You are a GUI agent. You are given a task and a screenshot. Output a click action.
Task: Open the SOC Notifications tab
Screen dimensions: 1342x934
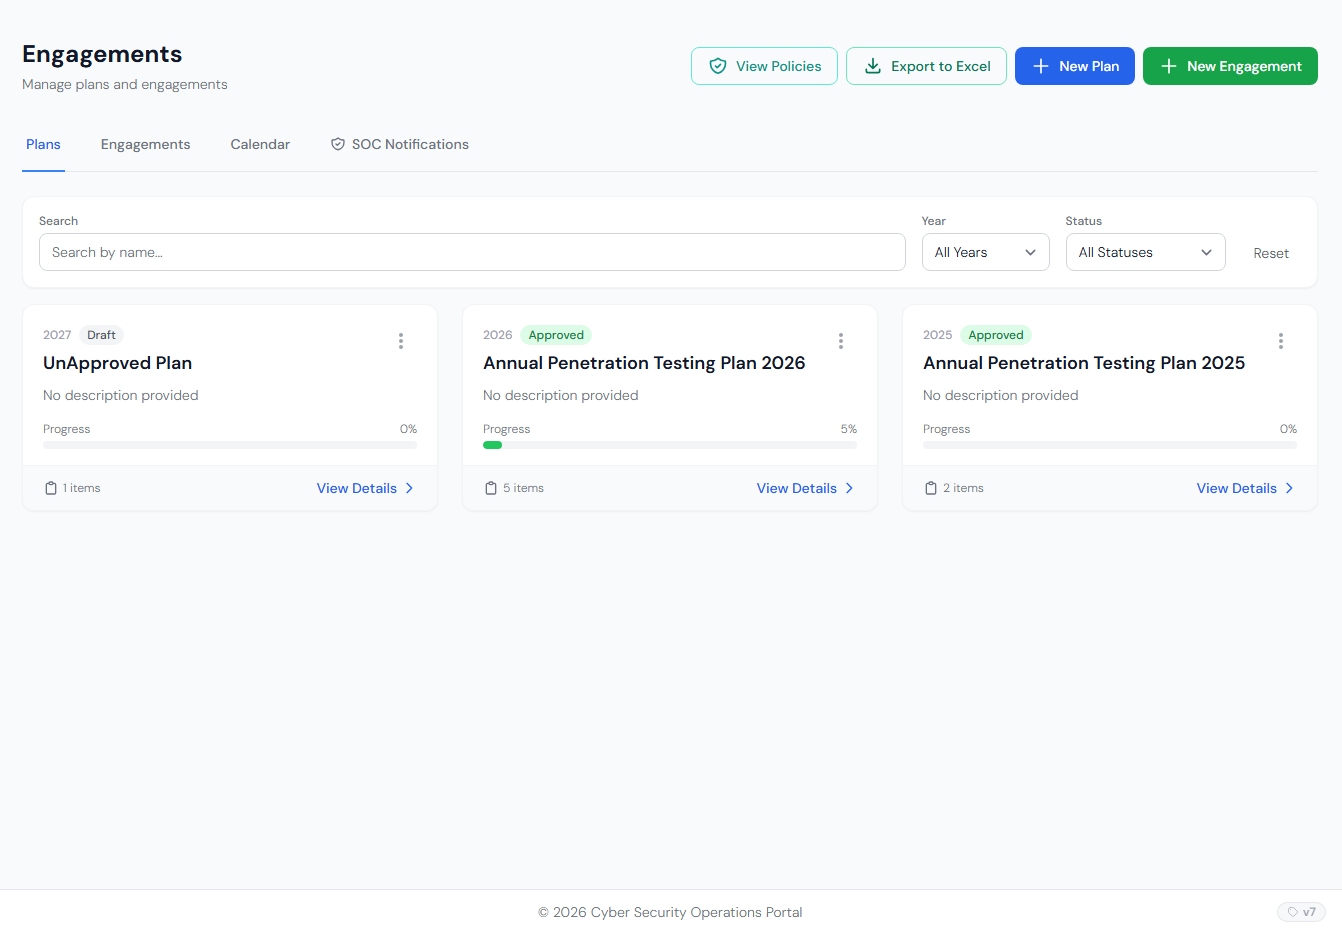tap(400, 144)
